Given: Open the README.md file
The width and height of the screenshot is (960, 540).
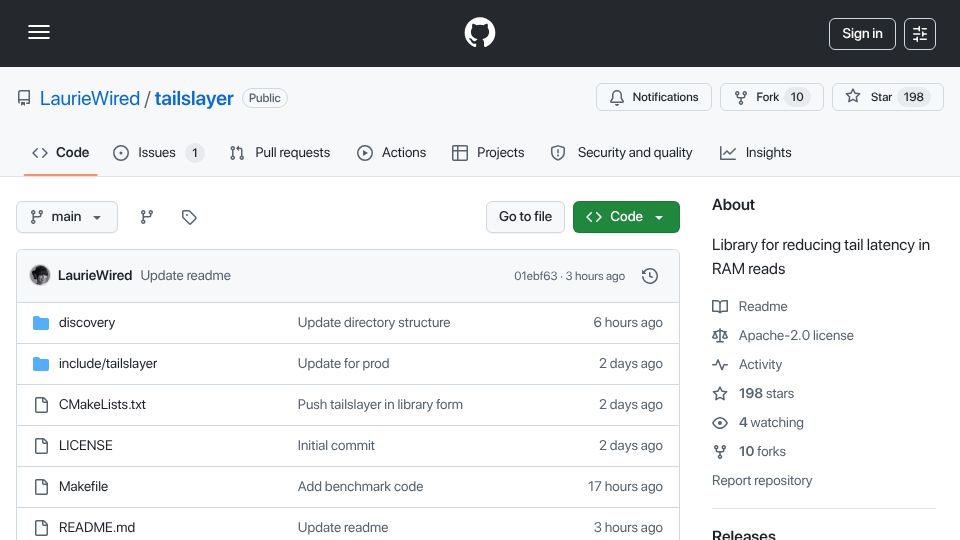Looking at the screenshot, I should click(x=97, y=528).
